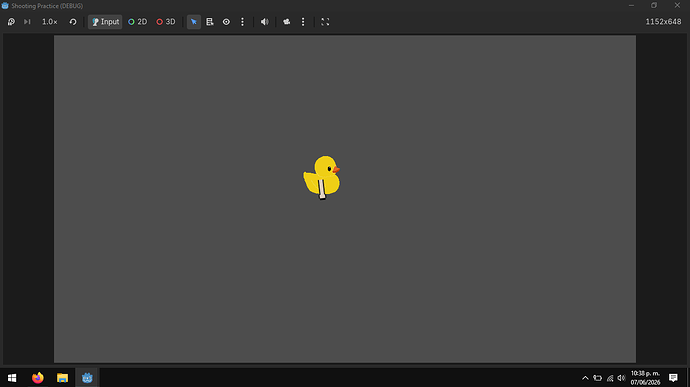Viewport: 690px width, 387px height.
Task: Open Firefox from the taskbar
Action: tap(38, 378)
